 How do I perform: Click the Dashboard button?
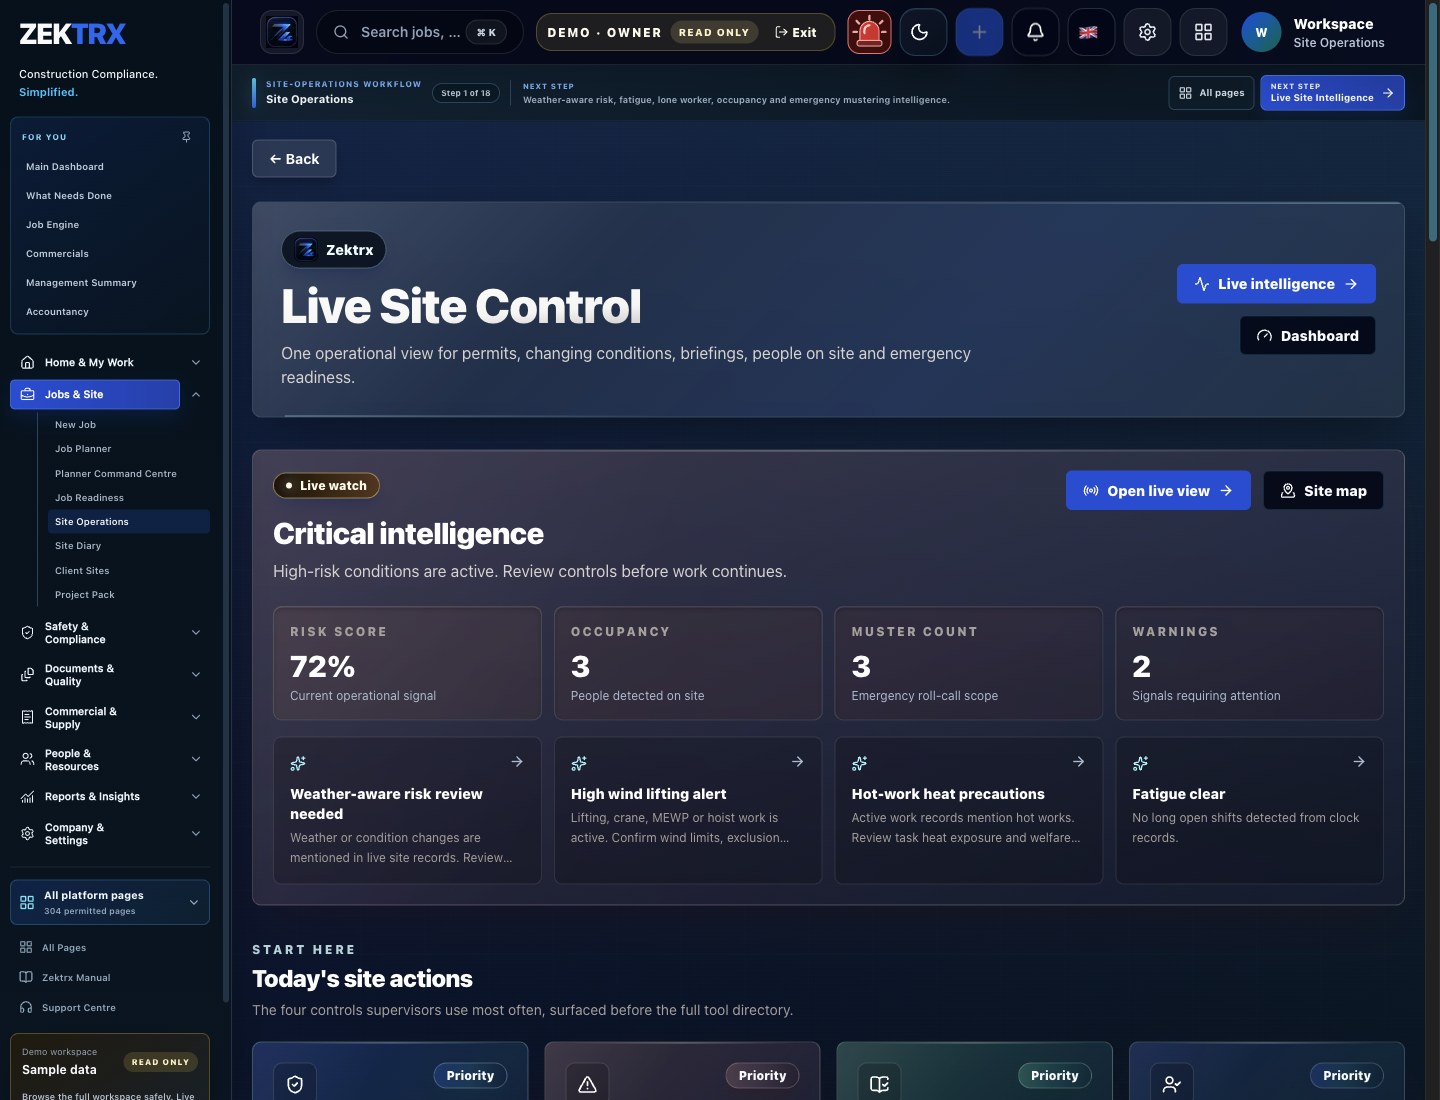click(1307, 336)
